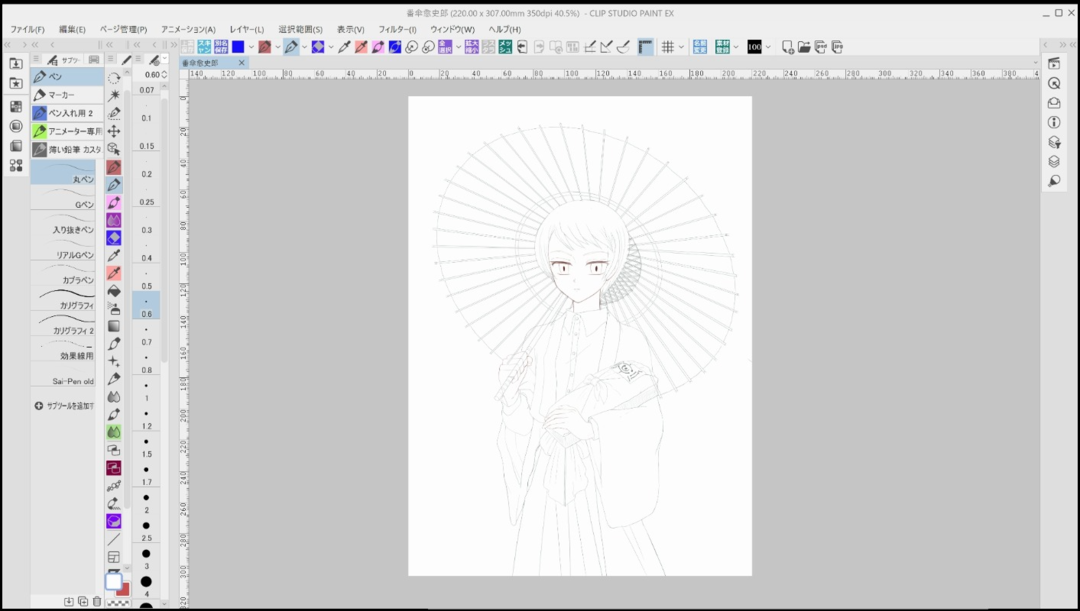Expand the grid options dropdown arrow
1080x611 pixels.
pyautogui.click(x=681, y=47)
